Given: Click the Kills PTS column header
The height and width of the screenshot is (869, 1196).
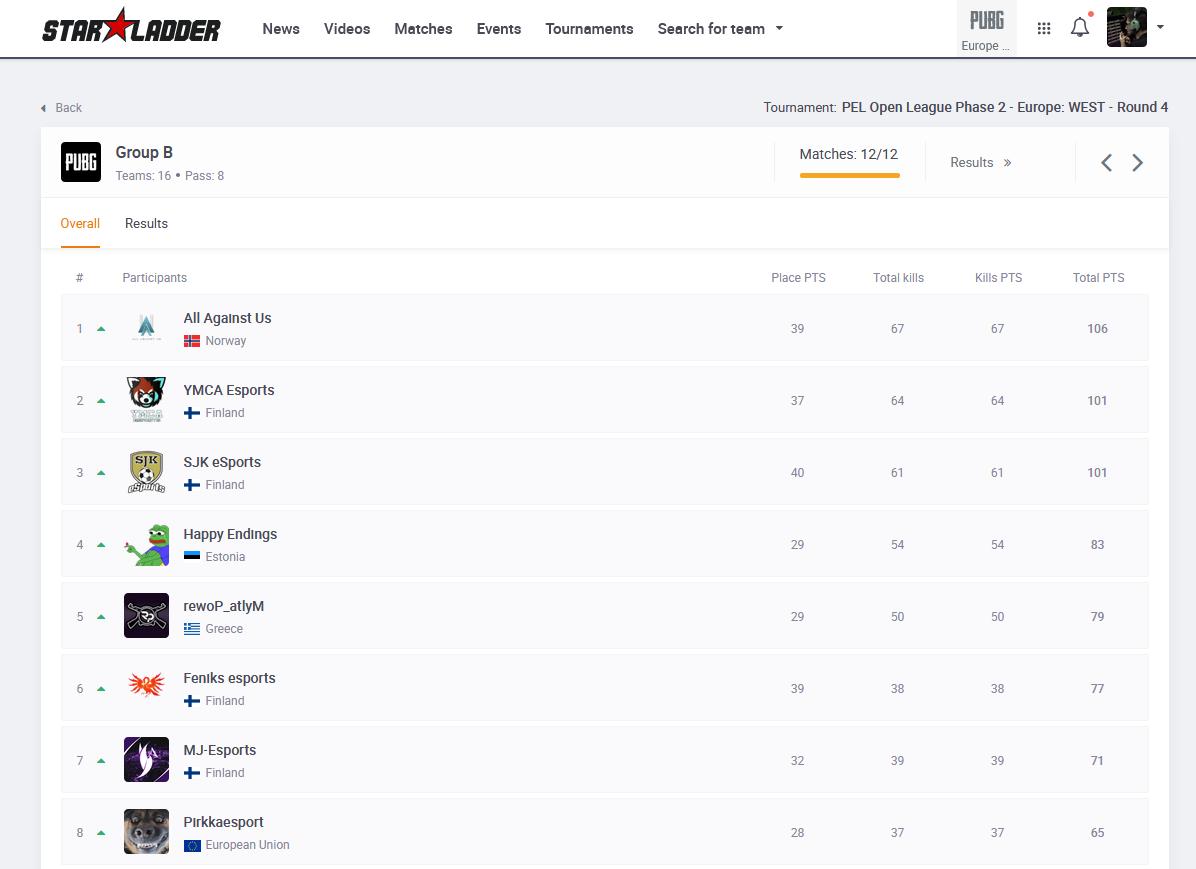Looking at the screenshot, I should [x=998, y=278].
